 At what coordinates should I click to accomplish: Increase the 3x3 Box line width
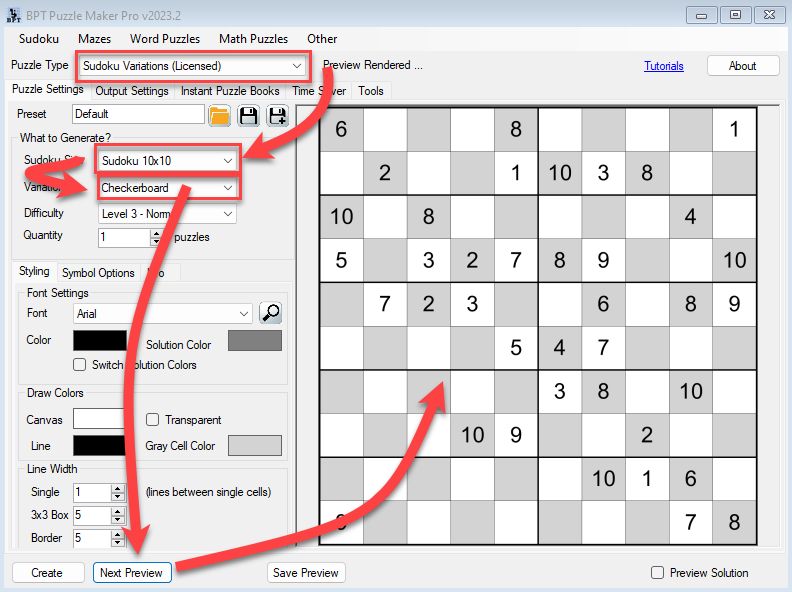pyautogui.click(x=117, y=511)
